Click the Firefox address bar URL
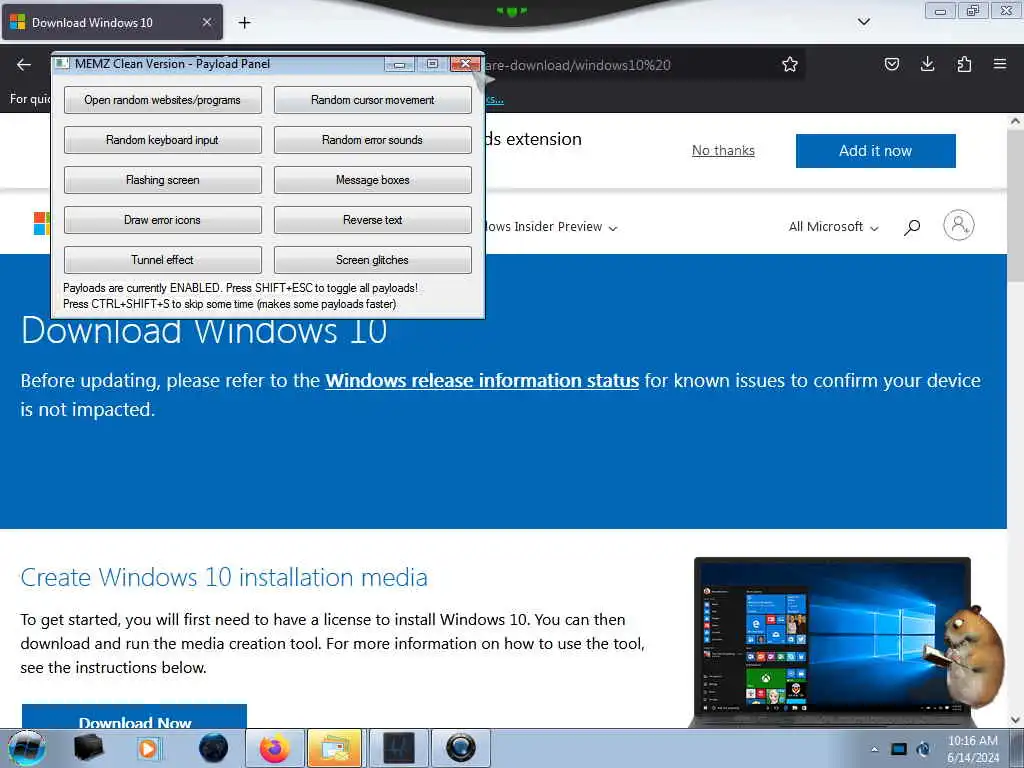1024x768 pixels. (578, 65)
